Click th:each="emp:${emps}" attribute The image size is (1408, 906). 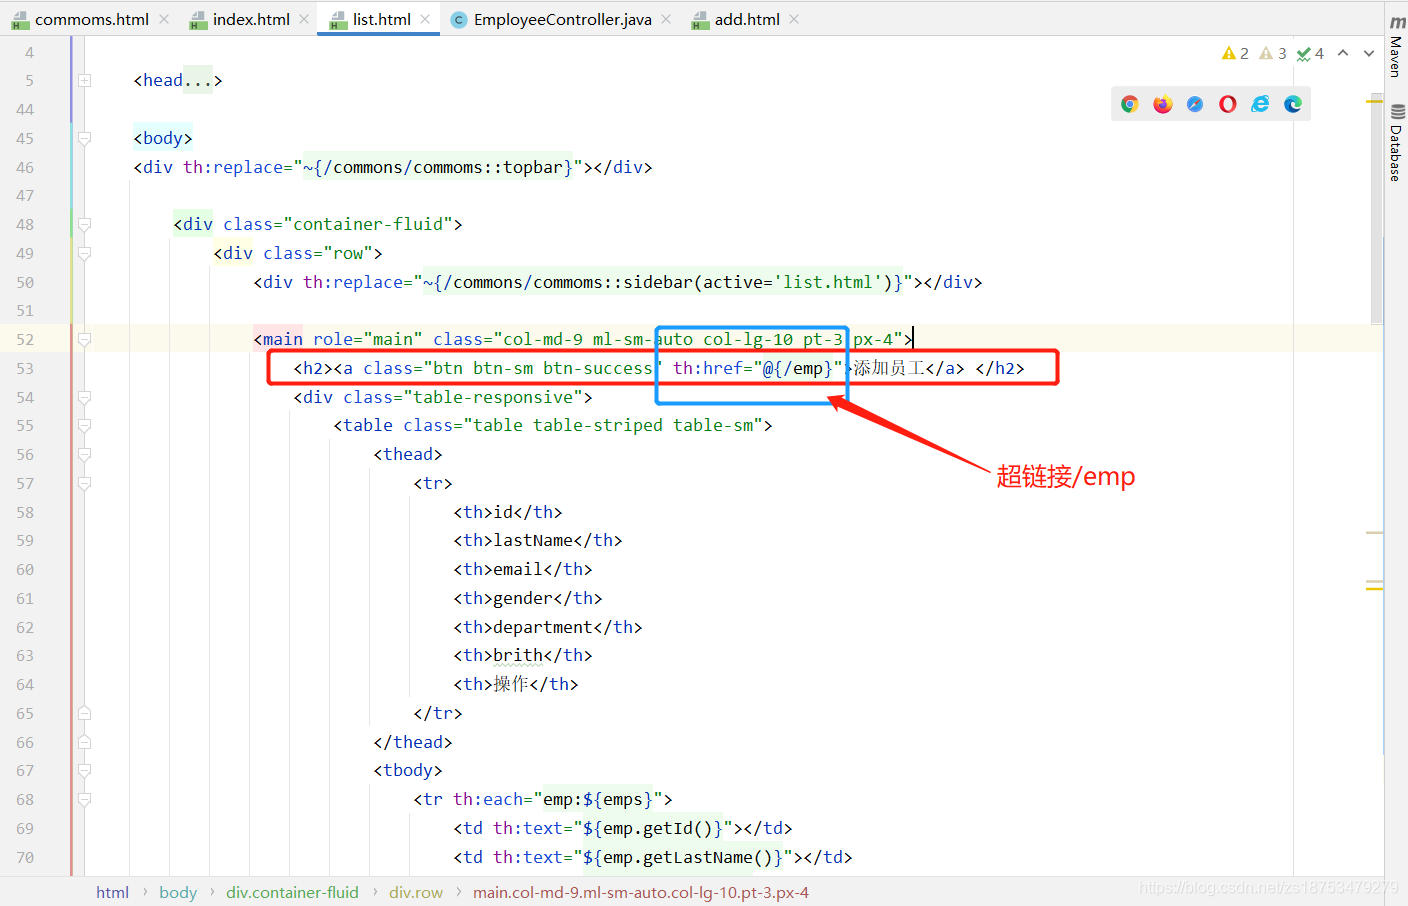558,799
